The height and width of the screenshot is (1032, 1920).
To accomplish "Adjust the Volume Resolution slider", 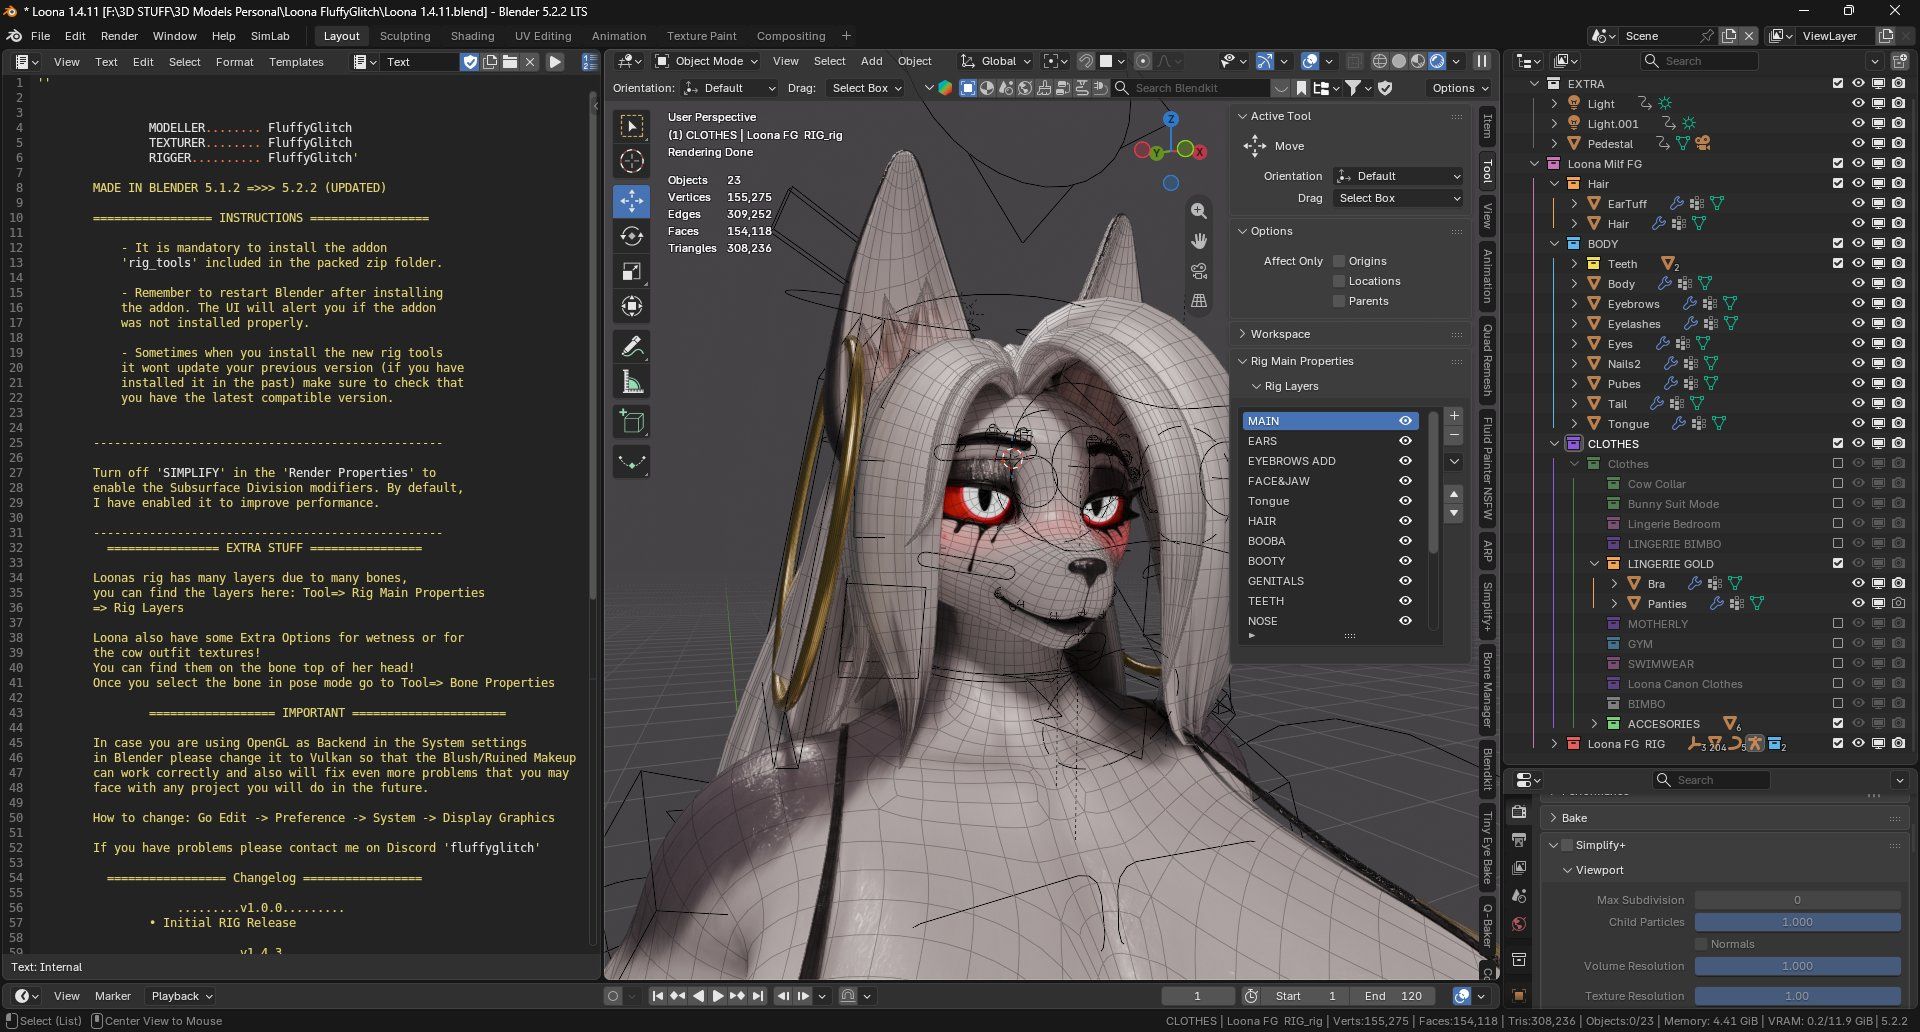I will click(1797, 966).
